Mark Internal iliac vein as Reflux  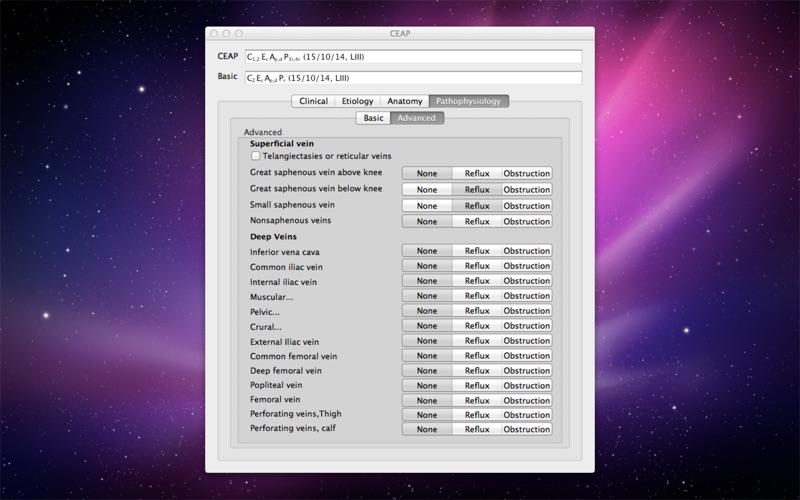pos(477,281)
